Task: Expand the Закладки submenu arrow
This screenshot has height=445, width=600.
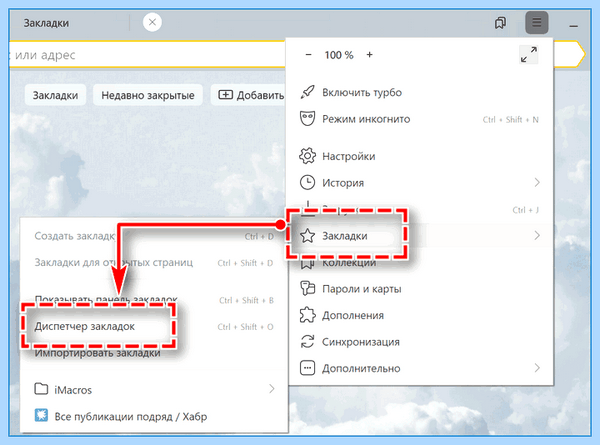Action: 537,236
